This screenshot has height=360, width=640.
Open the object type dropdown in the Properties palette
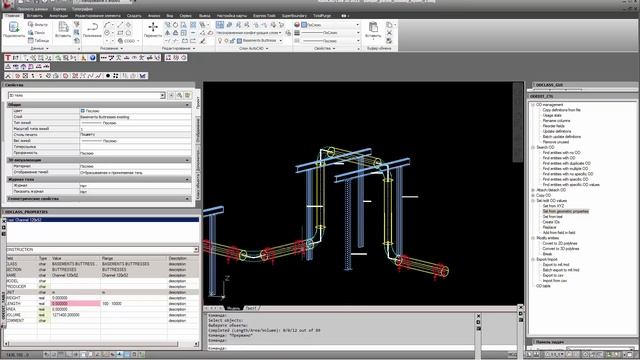(x=162, y=95)
